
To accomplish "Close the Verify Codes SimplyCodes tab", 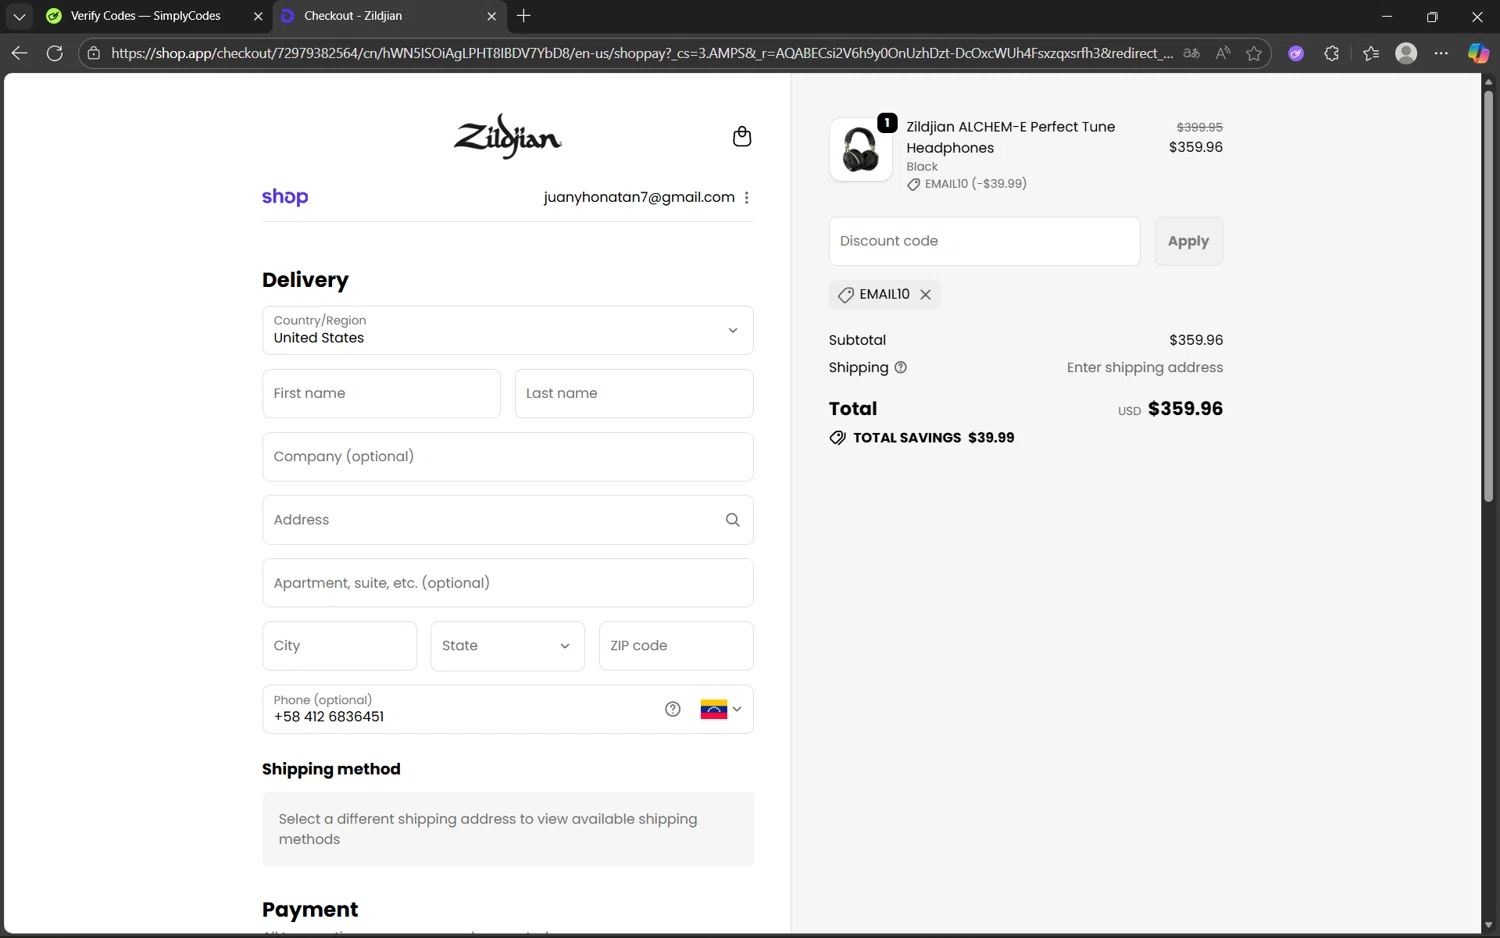I will pos(258,16).
